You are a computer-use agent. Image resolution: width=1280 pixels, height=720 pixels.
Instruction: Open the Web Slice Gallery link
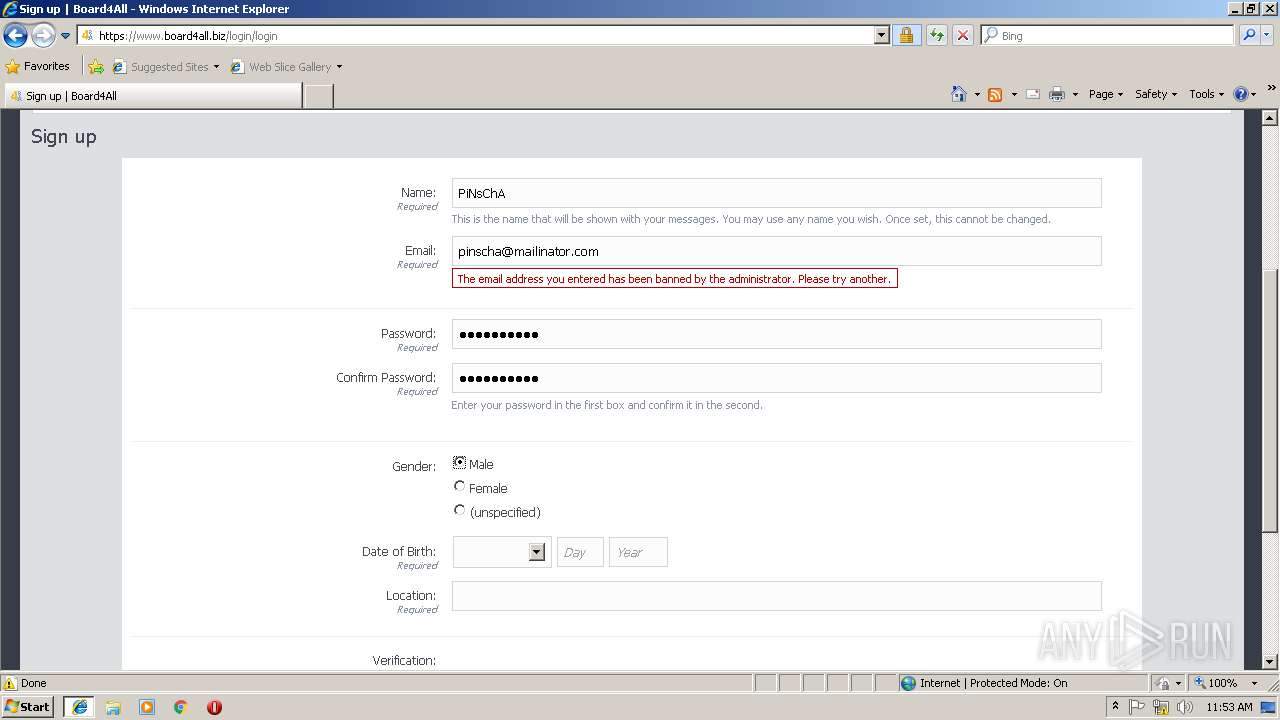287,67
